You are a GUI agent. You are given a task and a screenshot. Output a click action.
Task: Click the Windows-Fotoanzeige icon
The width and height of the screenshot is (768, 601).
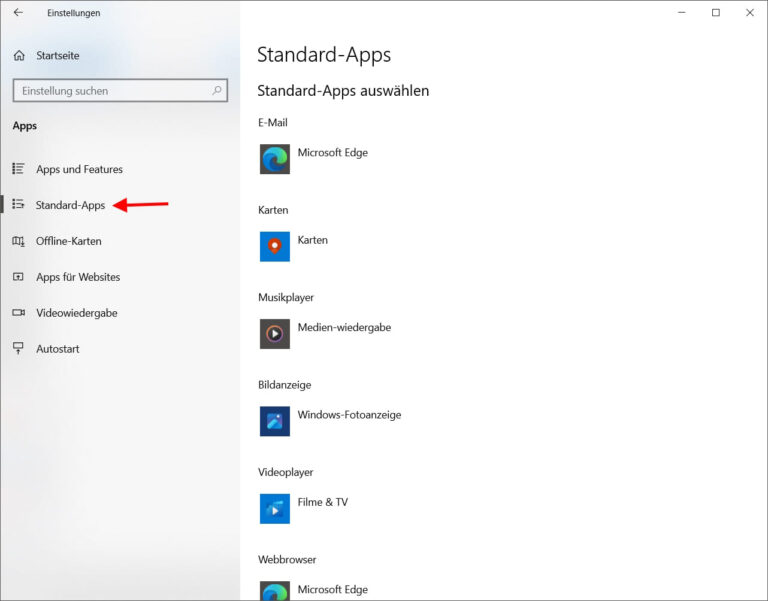(274, 421)
